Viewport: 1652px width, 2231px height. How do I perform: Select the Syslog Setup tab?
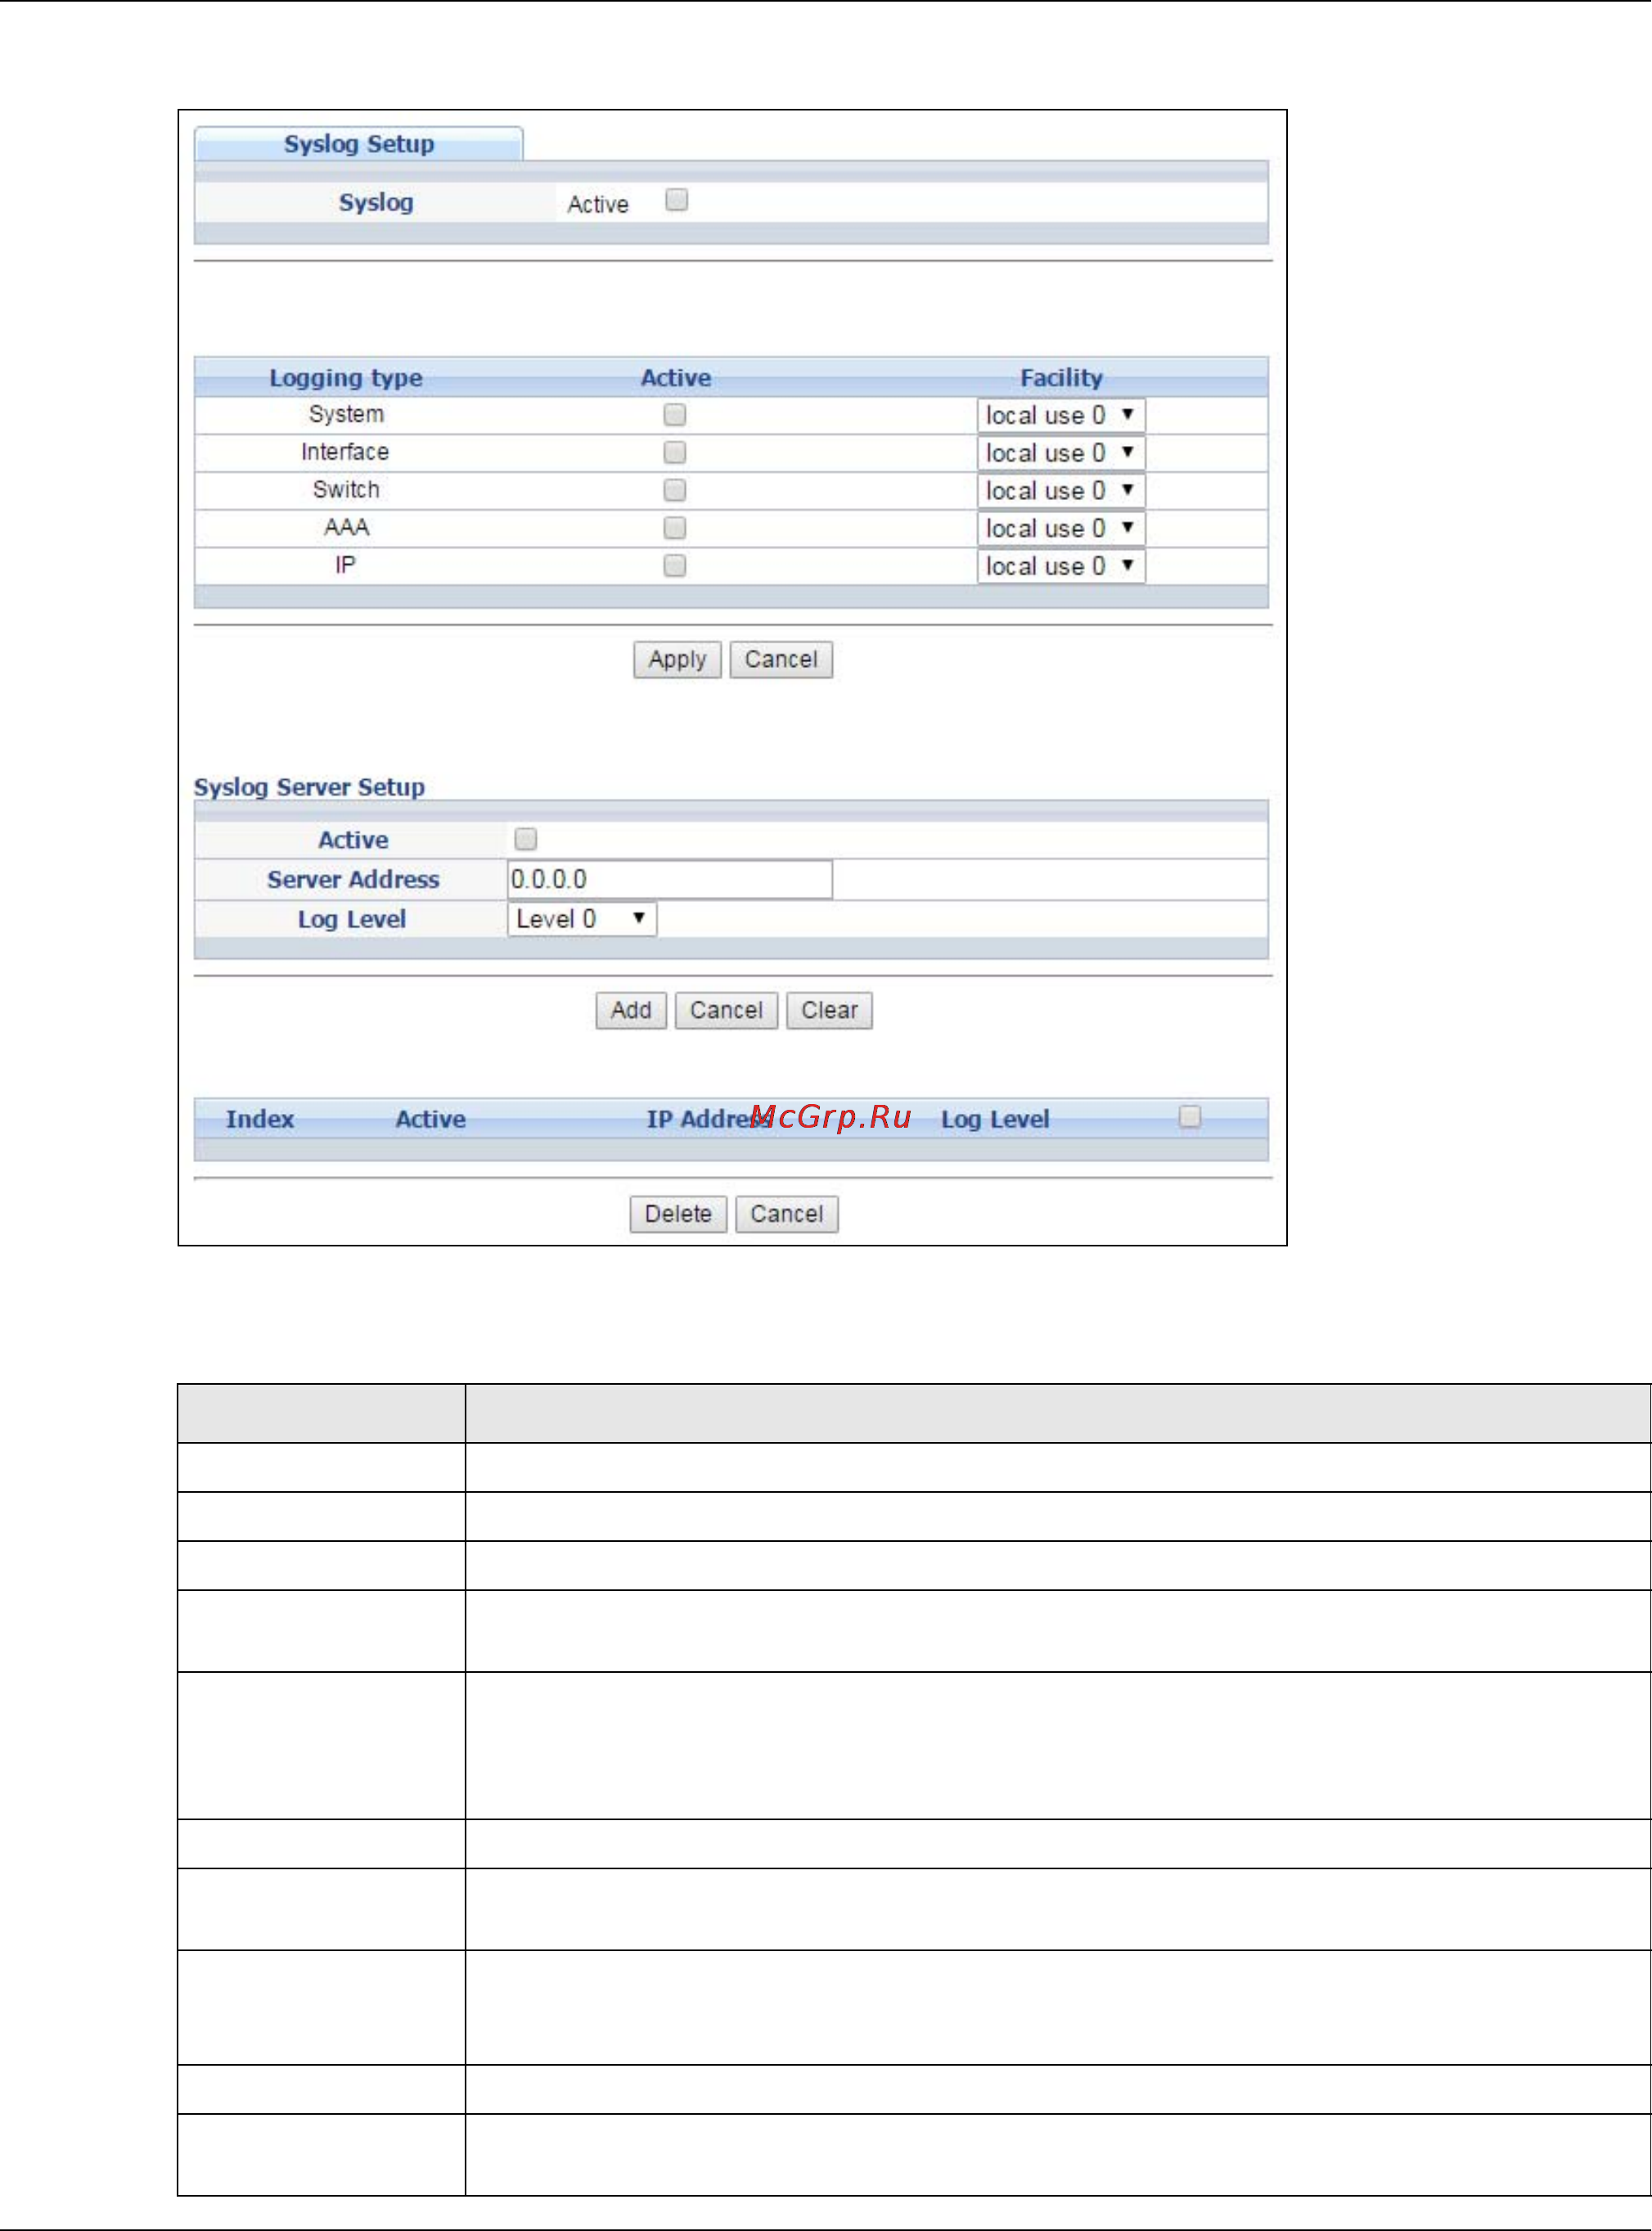point(359,144)
